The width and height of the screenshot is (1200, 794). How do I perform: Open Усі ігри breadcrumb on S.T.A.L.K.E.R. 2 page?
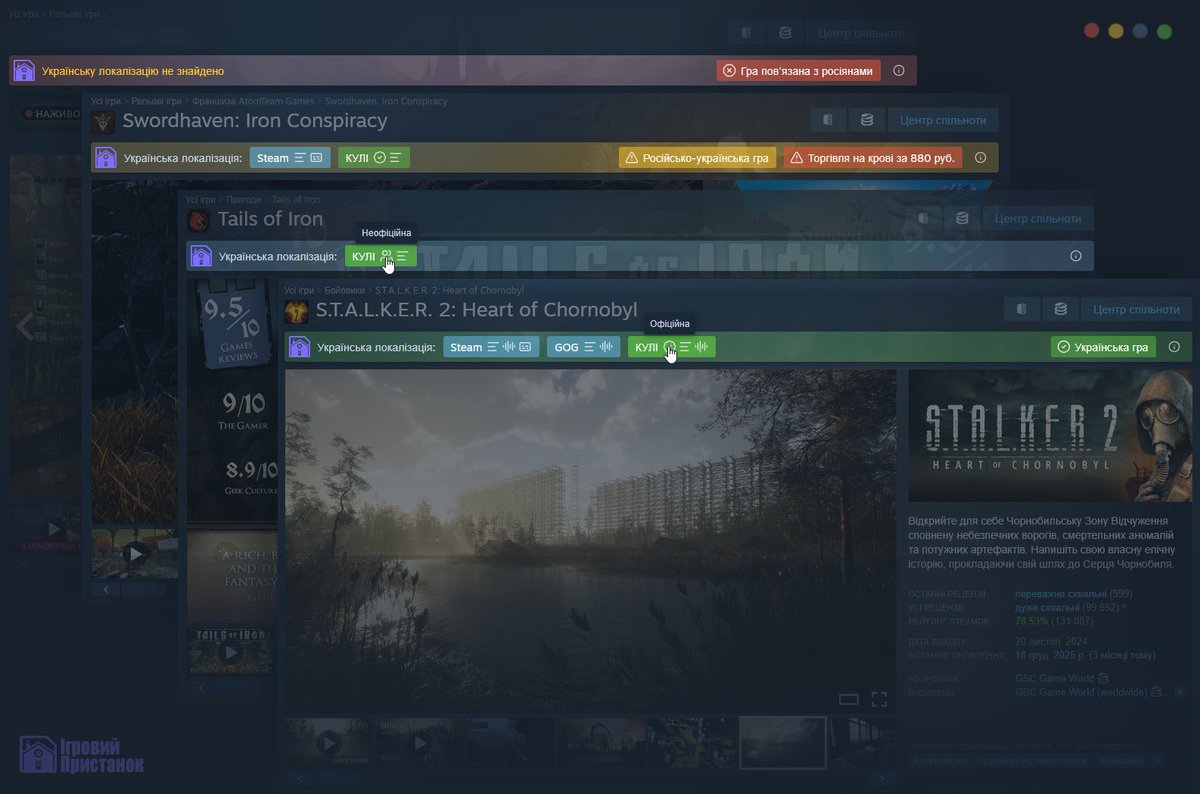(299, 290)
